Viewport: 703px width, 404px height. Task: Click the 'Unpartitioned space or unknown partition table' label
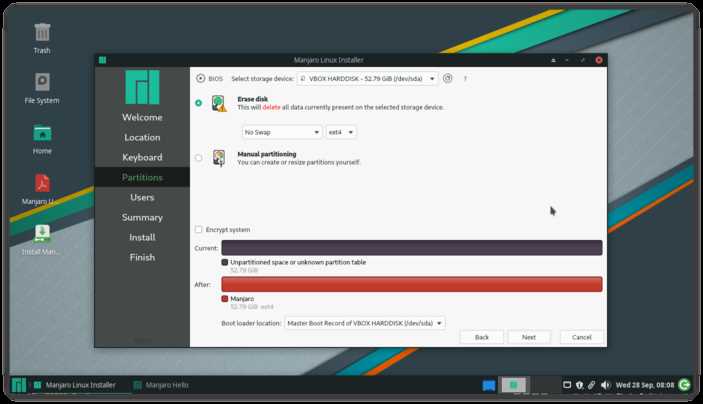pos(298,262)
